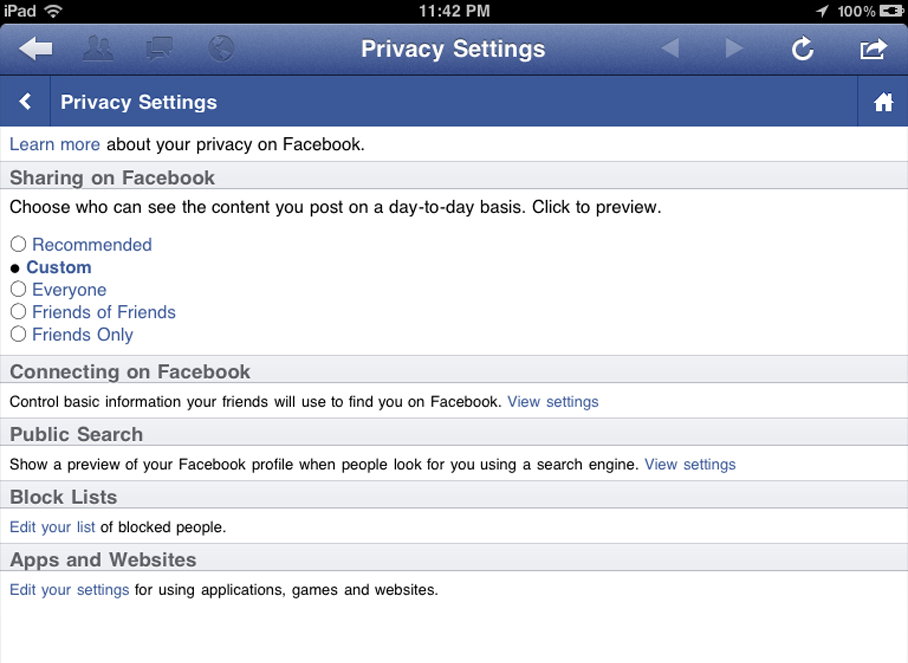Go to Facebook home via house icon
This screenshot has height=663, width=908.
click(883, 102)
